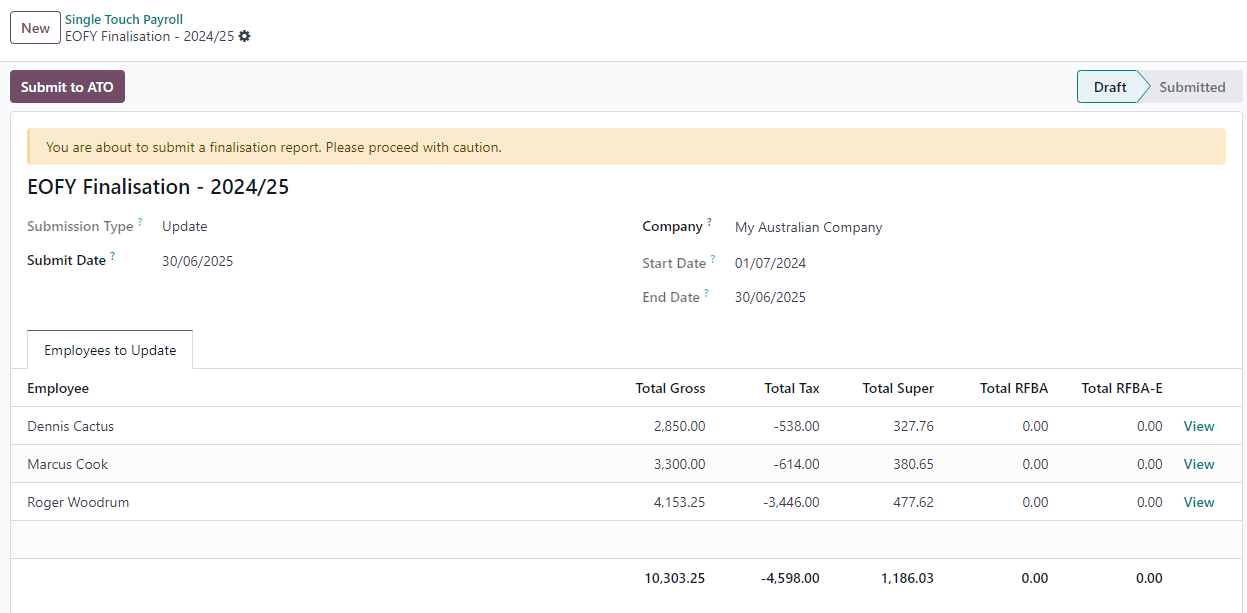Go back to Single Touch Payroll breadcrumb
The image size is (1247, 613).
point(124,19)
